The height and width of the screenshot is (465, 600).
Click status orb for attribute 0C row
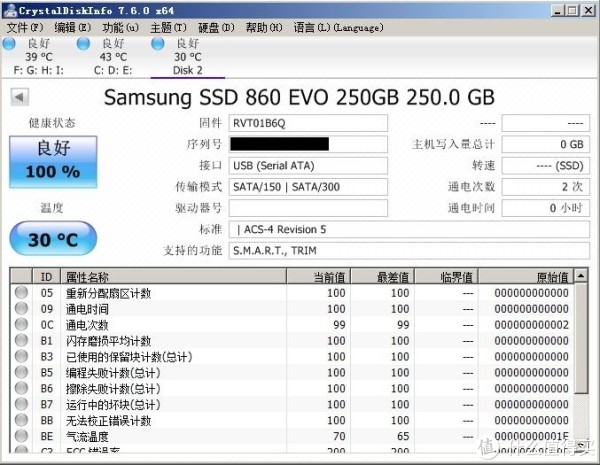pyautogui.click(x=21, y=325)
